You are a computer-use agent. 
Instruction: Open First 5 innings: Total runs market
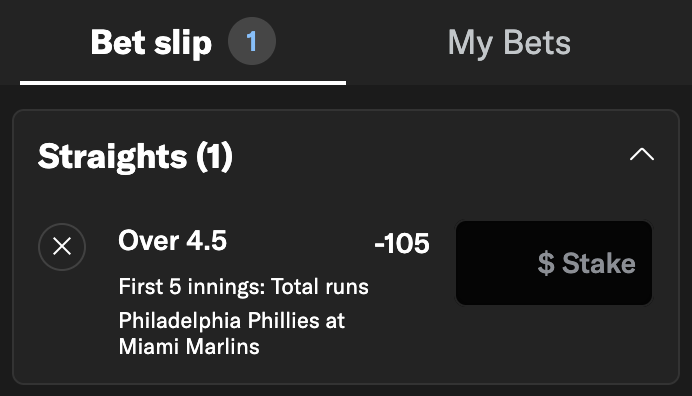[244, 287]
